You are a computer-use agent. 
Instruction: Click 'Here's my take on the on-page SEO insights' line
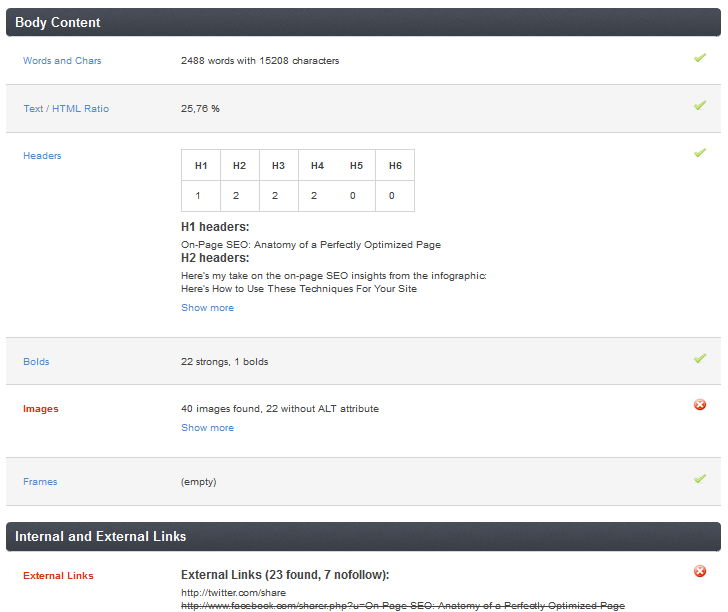click(x=334, y=276)
